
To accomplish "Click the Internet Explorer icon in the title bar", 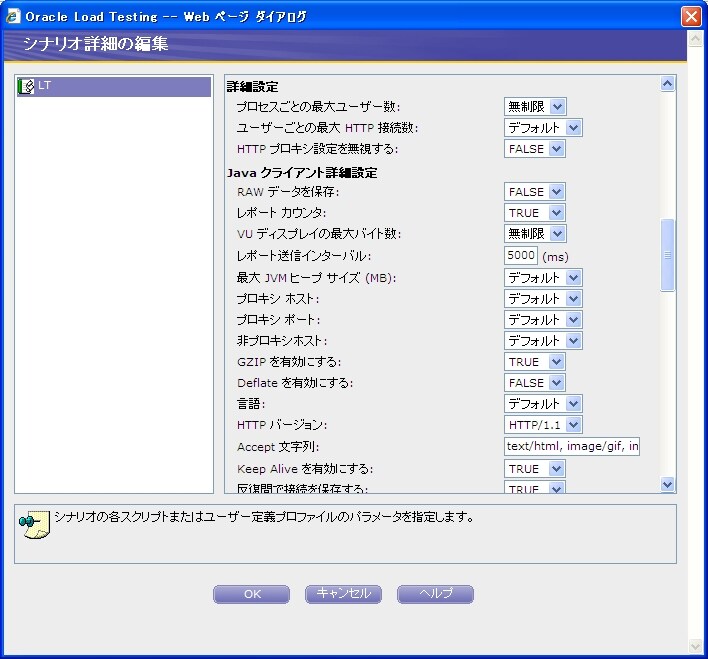I will [13, 16].
